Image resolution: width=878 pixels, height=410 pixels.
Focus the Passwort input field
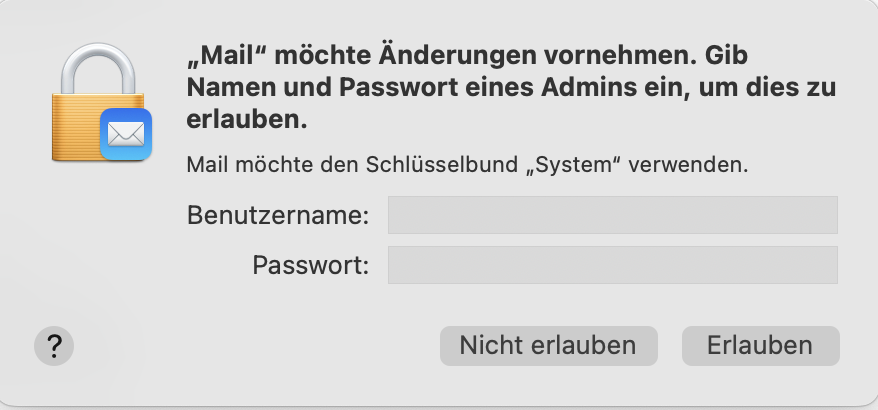(612, 266)
